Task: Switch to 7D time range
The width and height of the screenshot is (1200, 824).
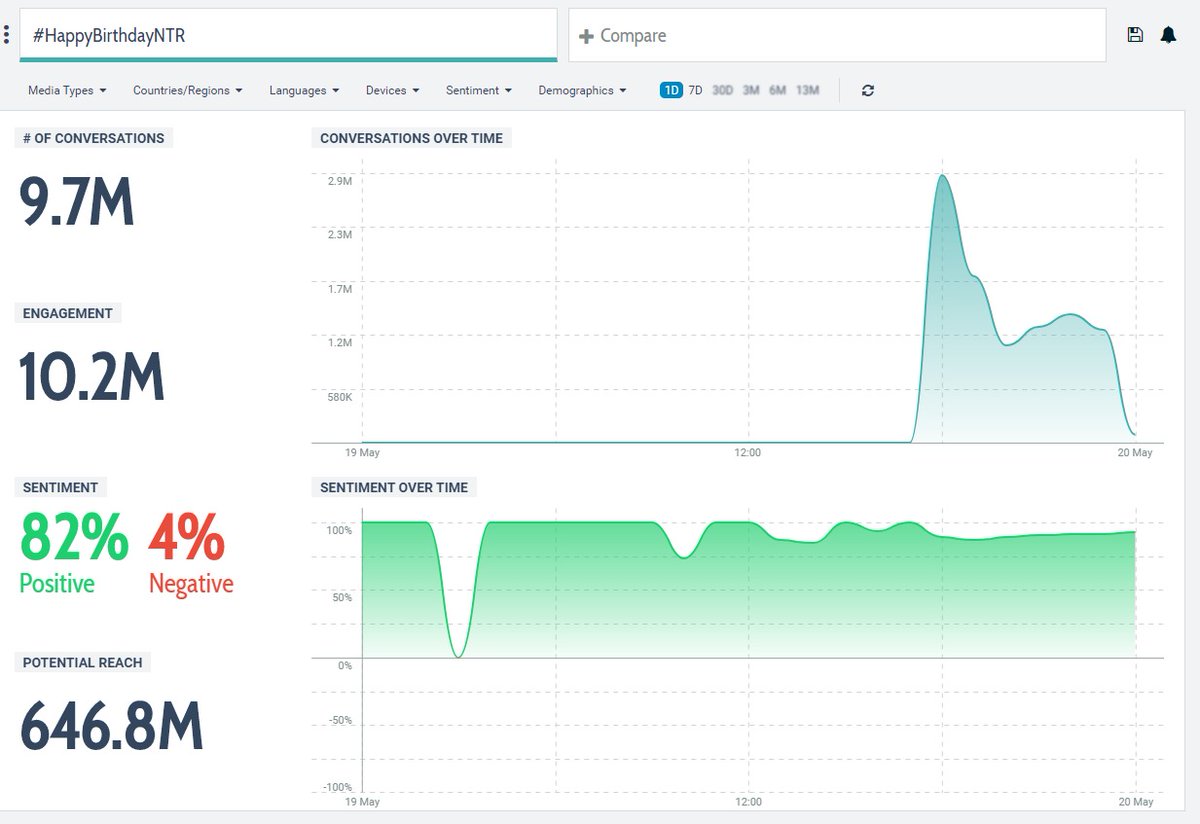Action: [695, 90]
